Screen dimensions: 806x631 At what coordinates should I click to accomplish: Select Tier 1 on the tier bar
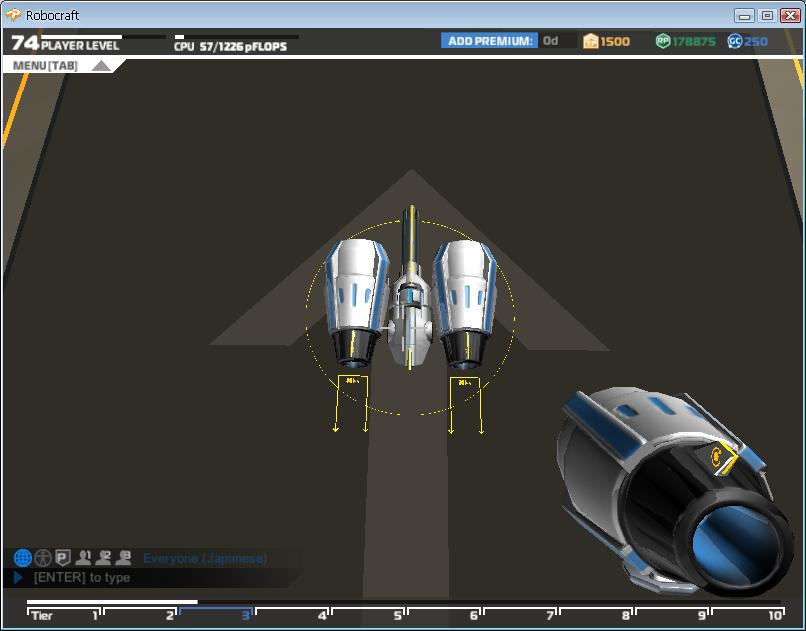pyautogui.click(x=64, y=614)
